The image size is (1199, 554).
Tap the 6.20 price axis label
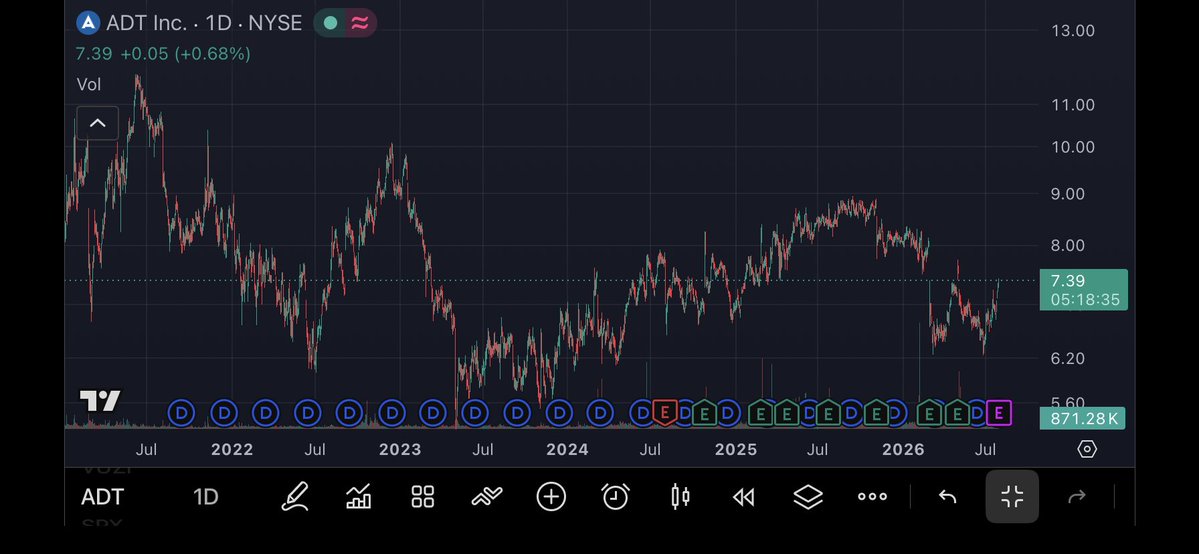click(1068, 359)
